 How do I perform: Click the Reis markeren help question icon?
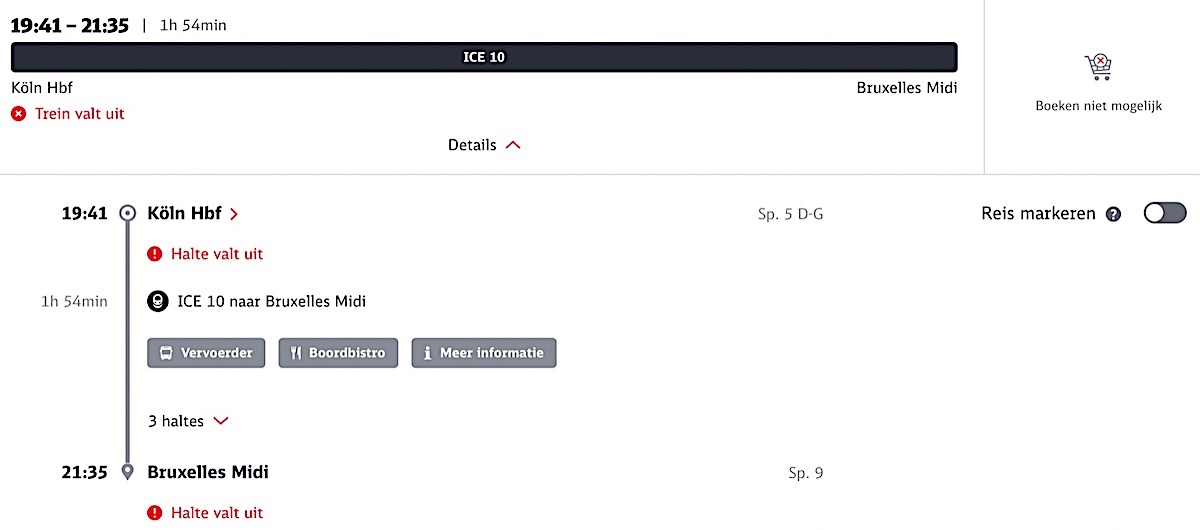(1113, 214)
